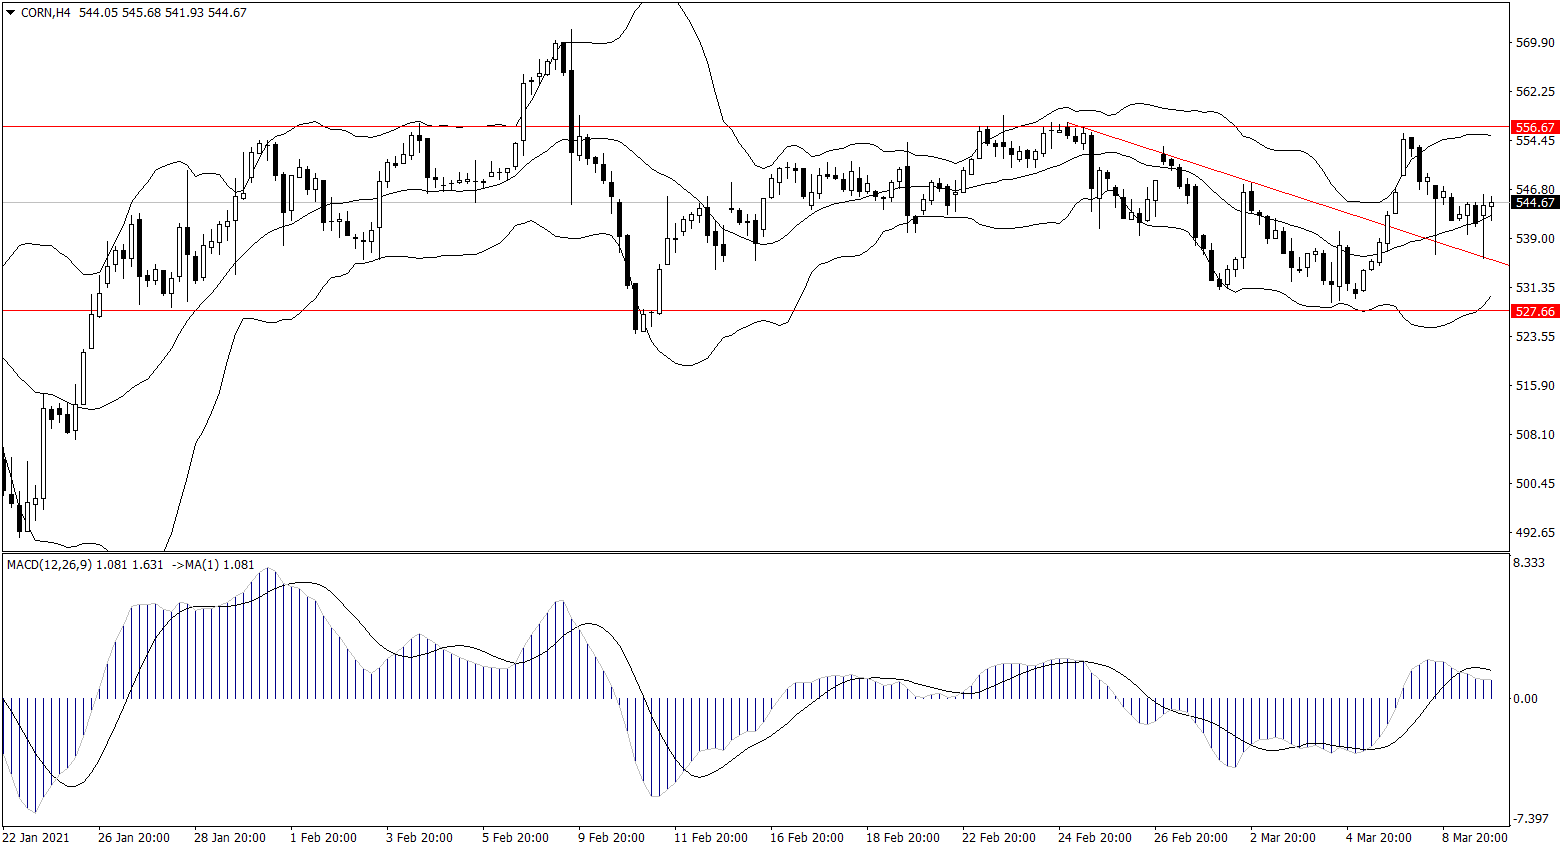The image size is (1566, 850).
Task: Click the 8.333 MACD scale value
Action: 1529,564
